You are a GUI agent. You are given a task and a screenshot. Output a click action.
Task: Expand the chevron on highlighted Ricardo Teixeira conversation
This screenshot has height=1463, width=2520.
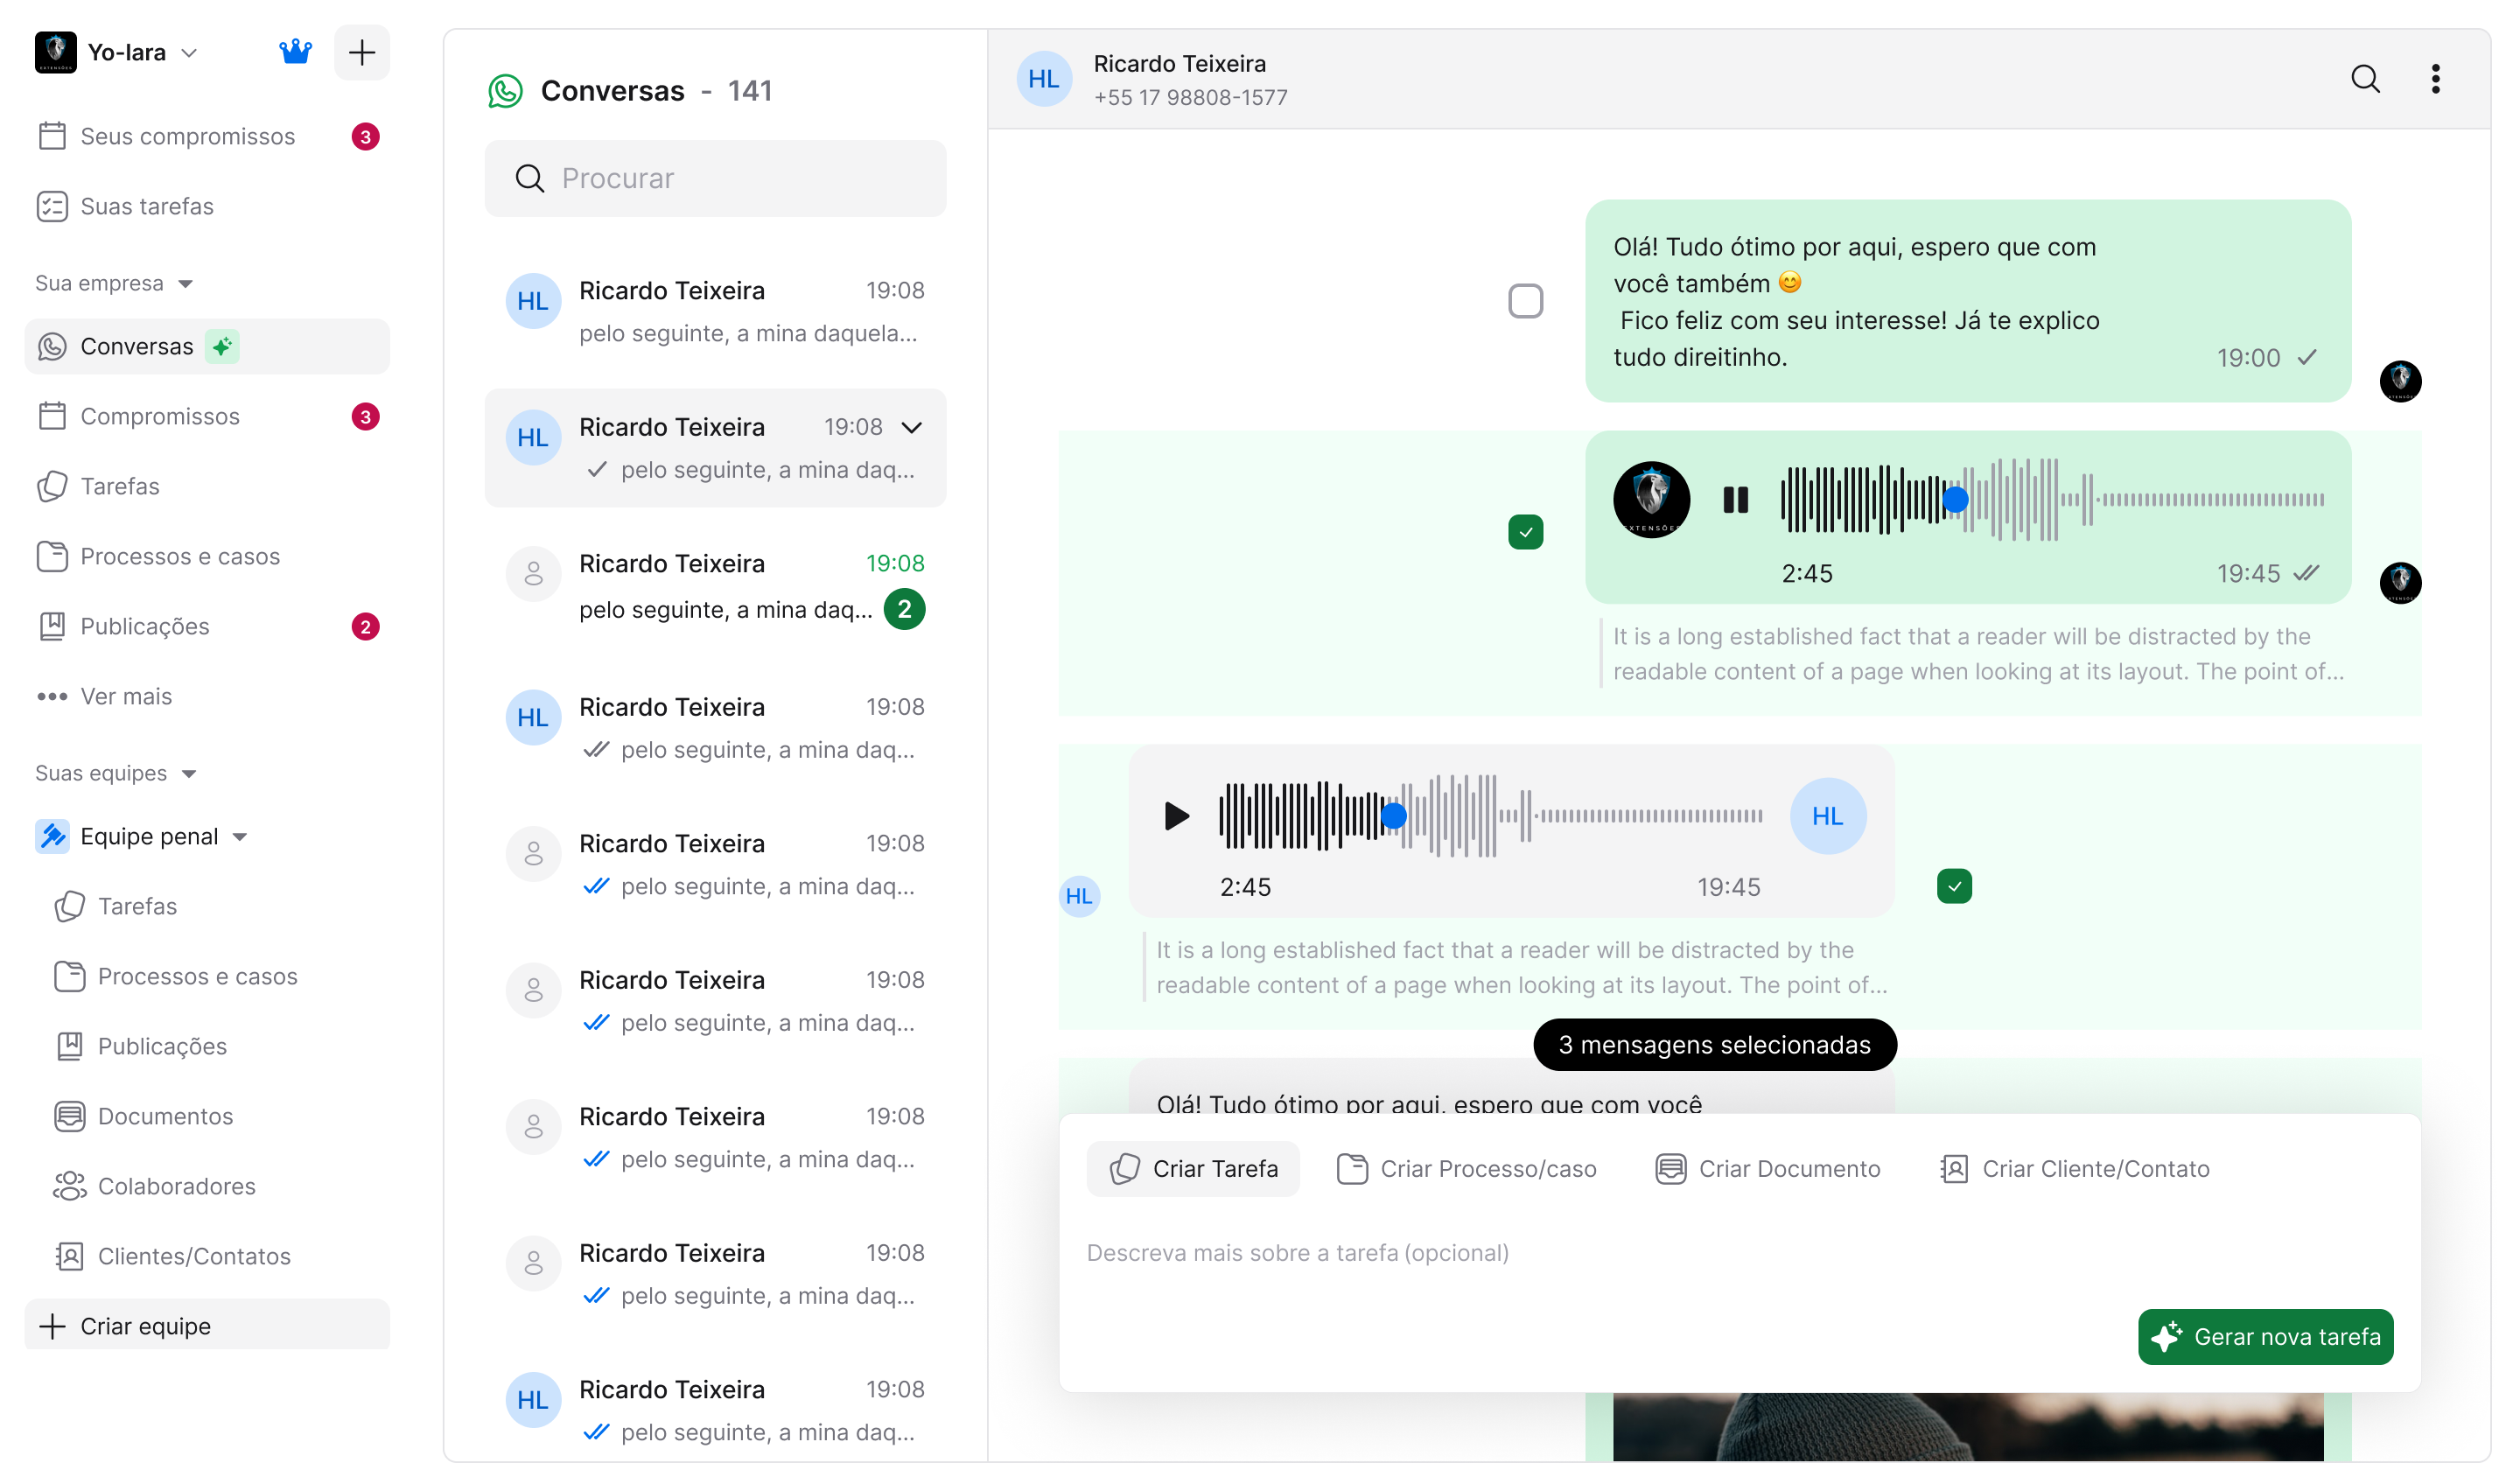click(912, 428)
